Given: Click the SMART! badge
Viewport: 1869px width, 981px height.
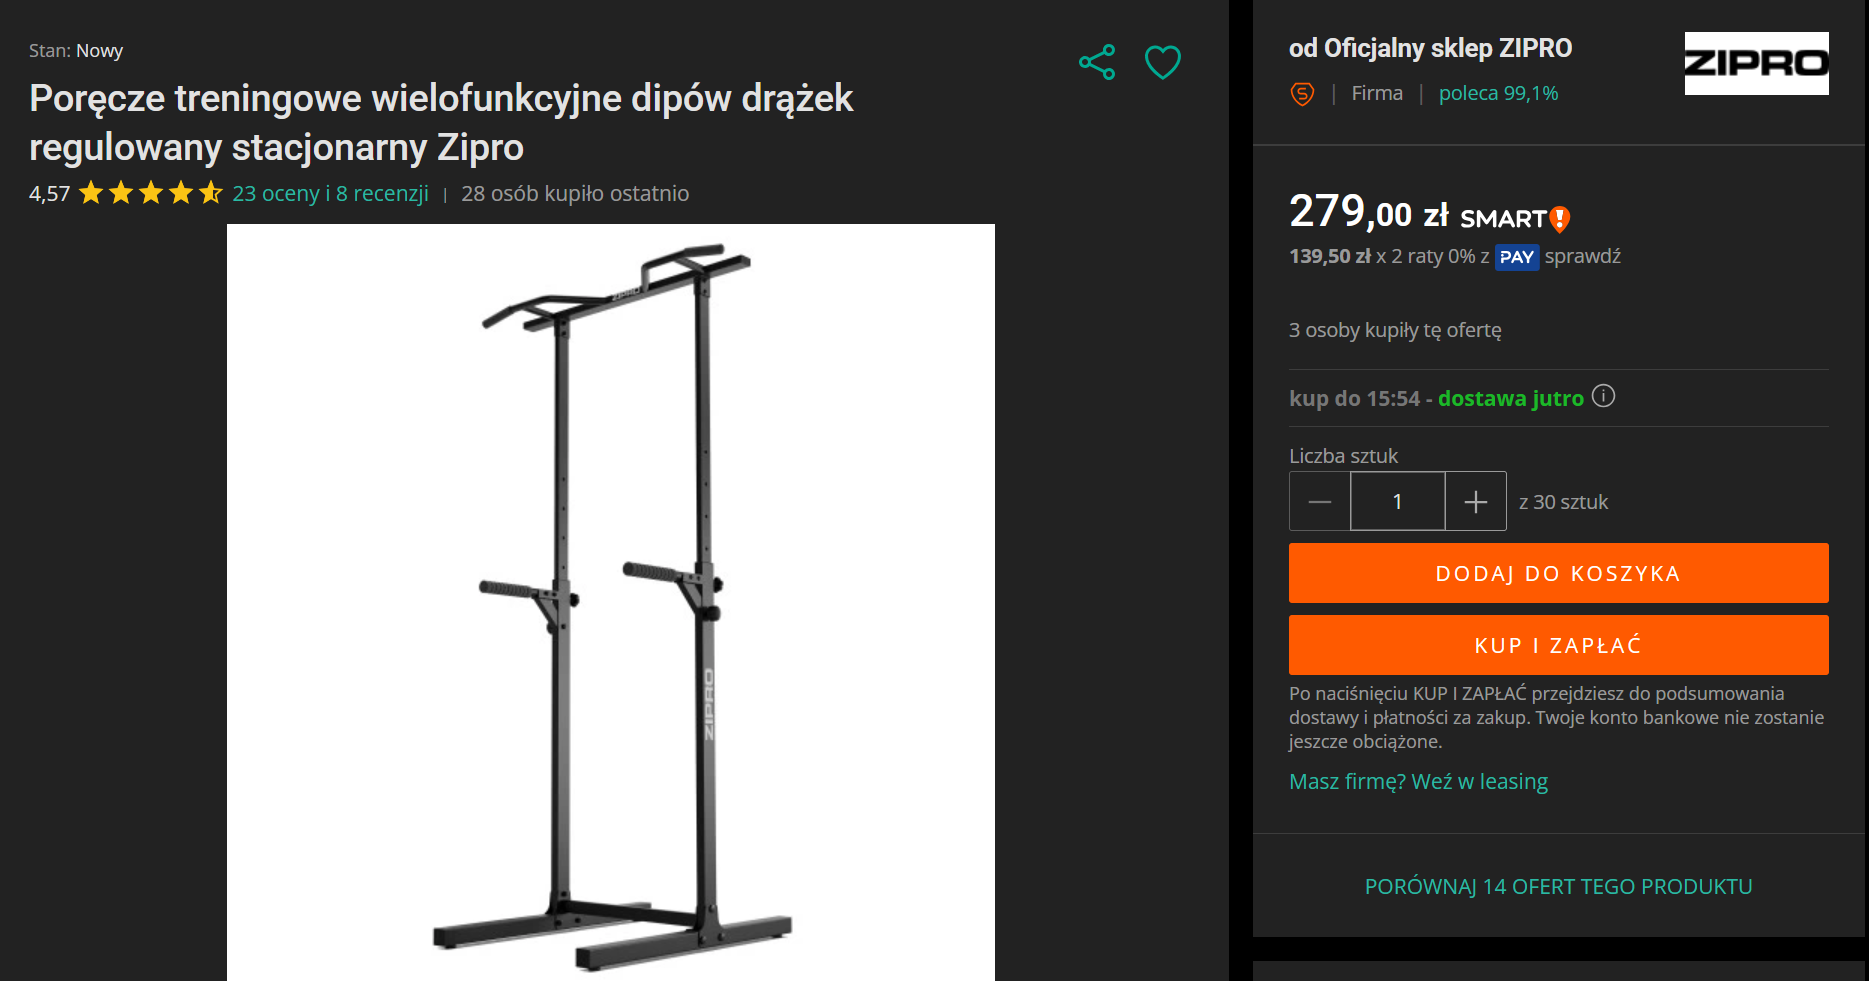Looking at the screenshot, I should point(1515,218).
